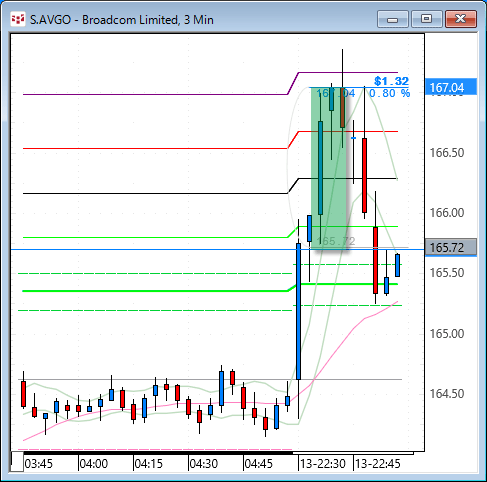
Task: Click the 13-22:45 time axis label
Action: [x=378, y=464]
